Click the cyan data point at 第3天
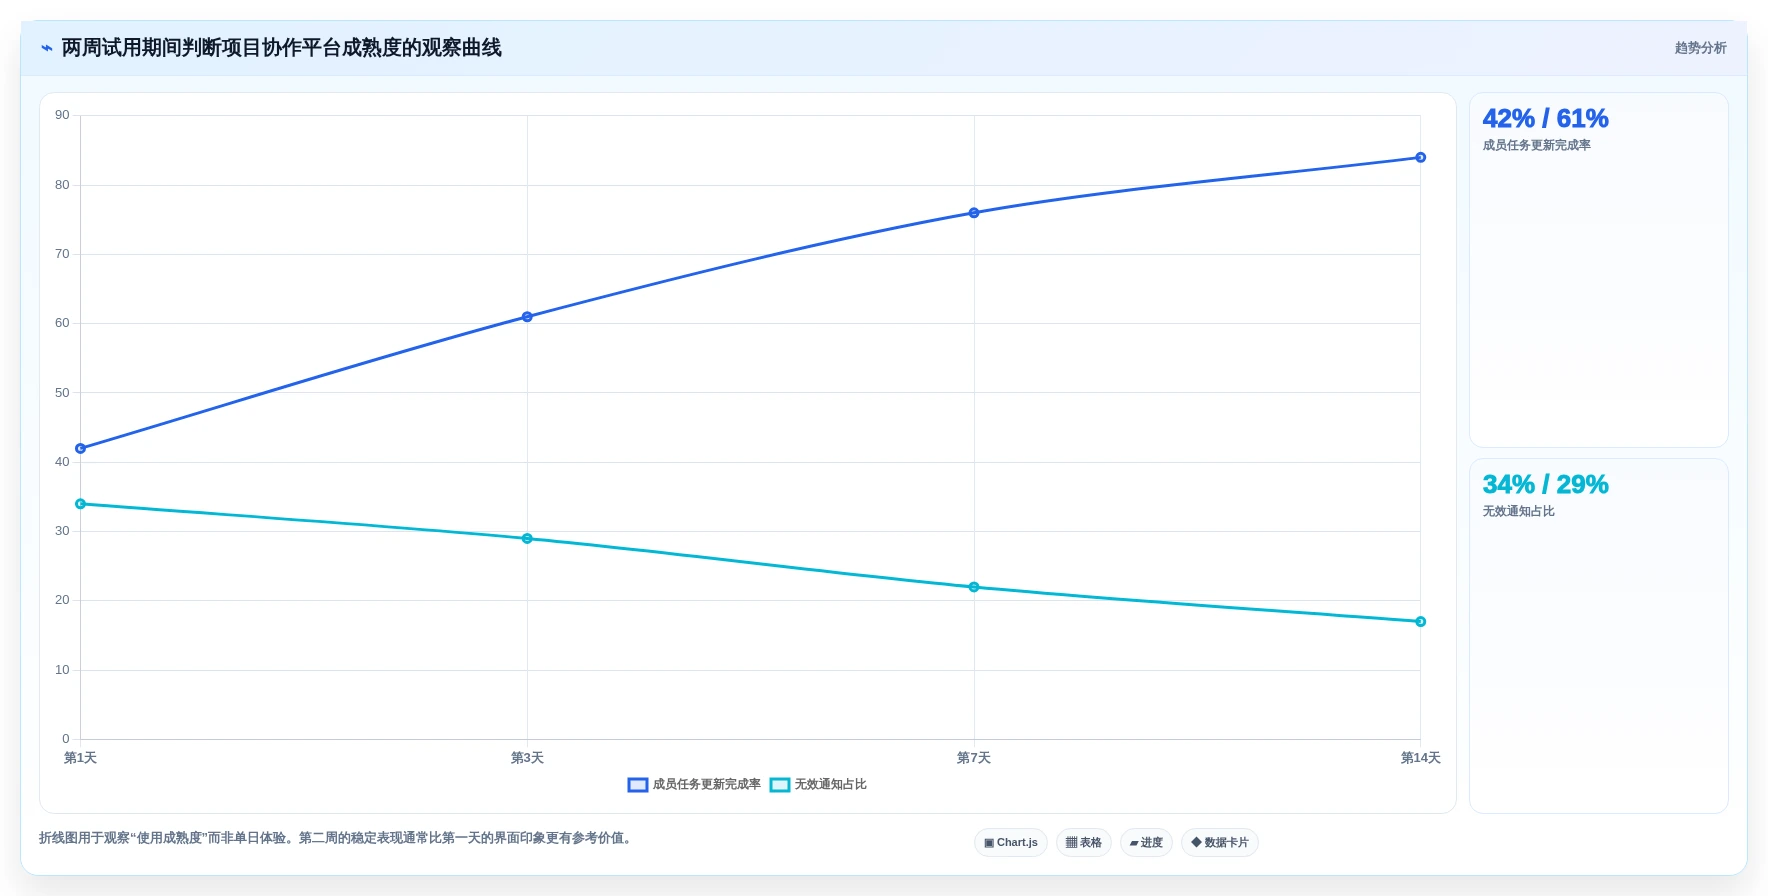The width and height of the screenshot is (1768, 896). click(x=527, y=539)
